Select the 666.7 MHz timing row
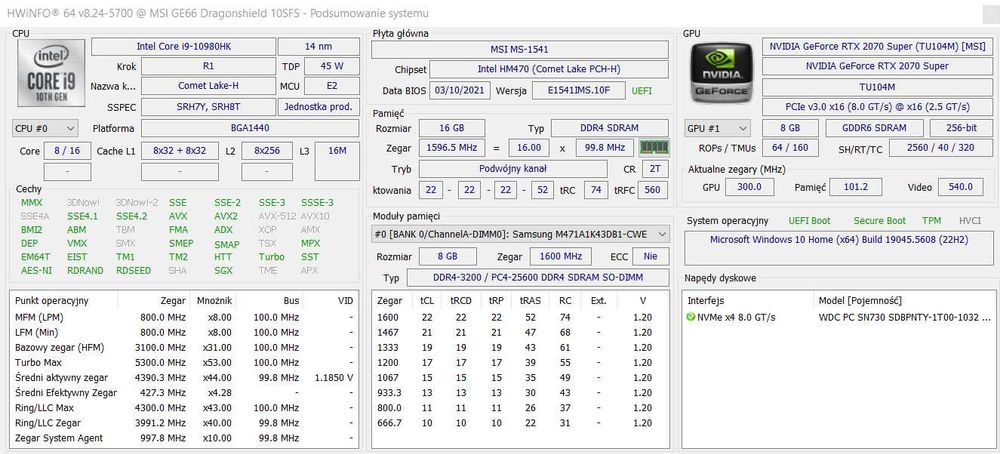The width and height of the screenshot is (1000, 454). [x=520, y=423]
